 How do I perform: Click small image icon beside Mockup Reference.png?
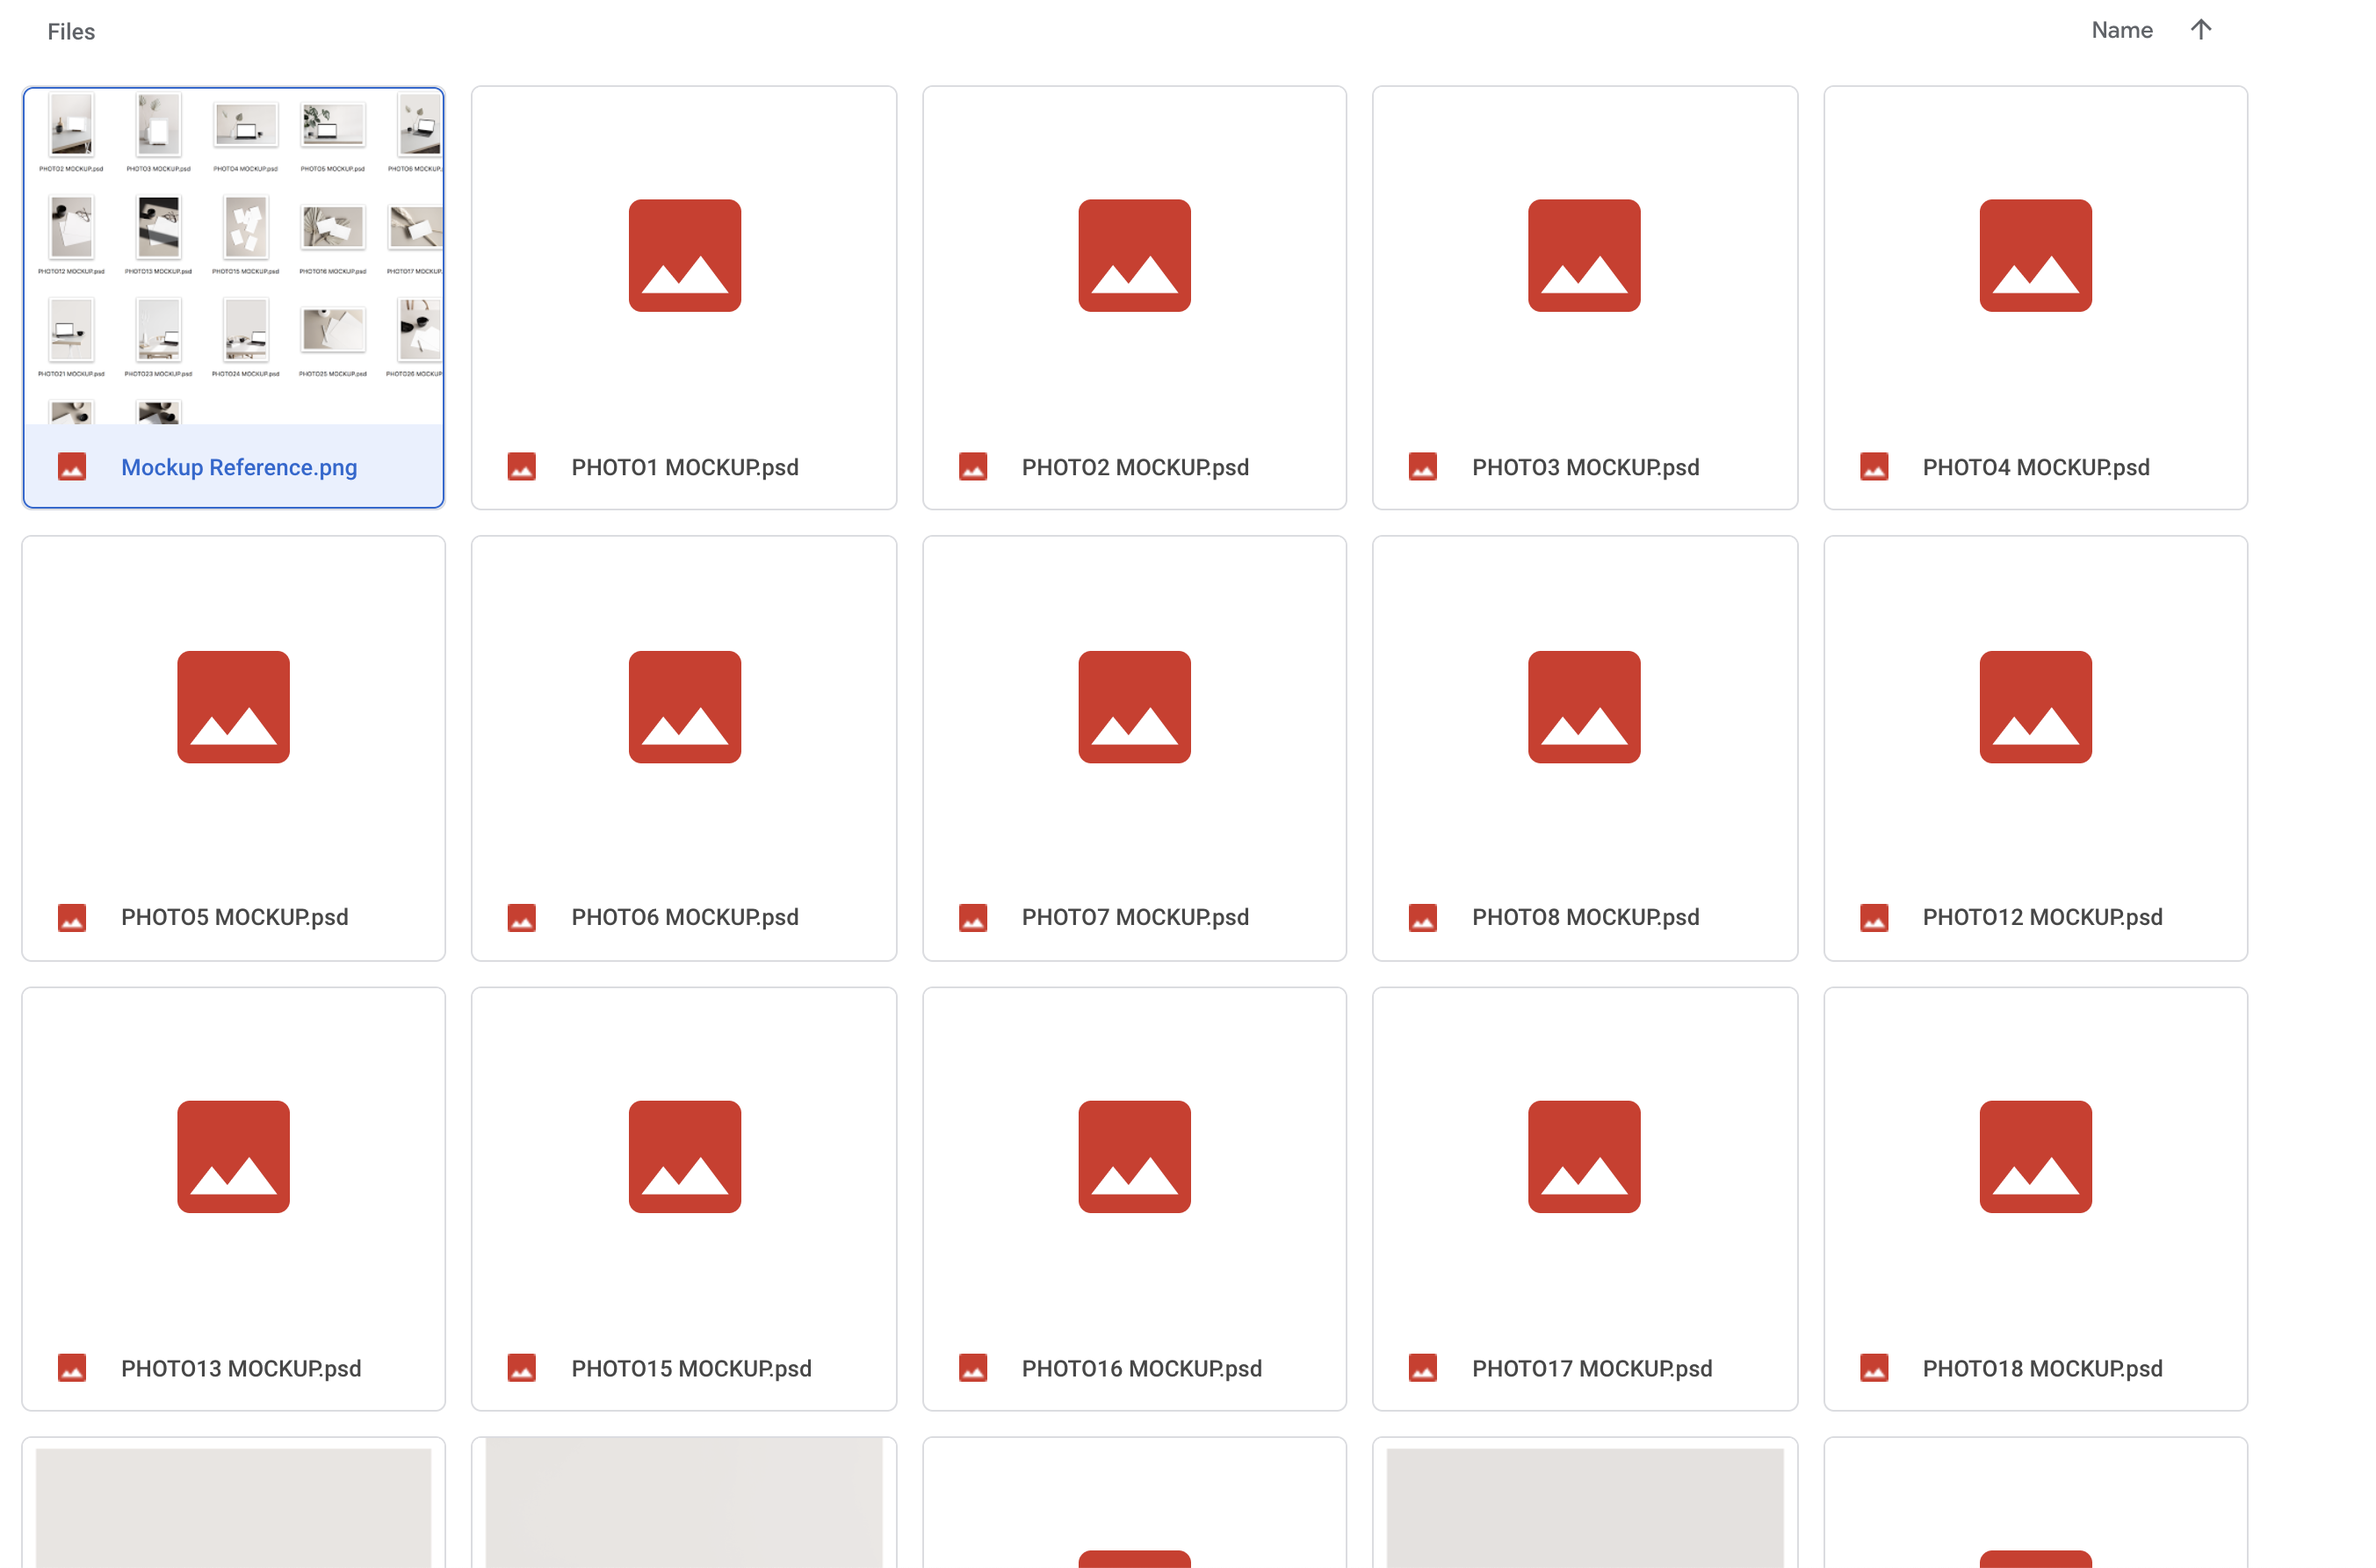click(72, 467)
